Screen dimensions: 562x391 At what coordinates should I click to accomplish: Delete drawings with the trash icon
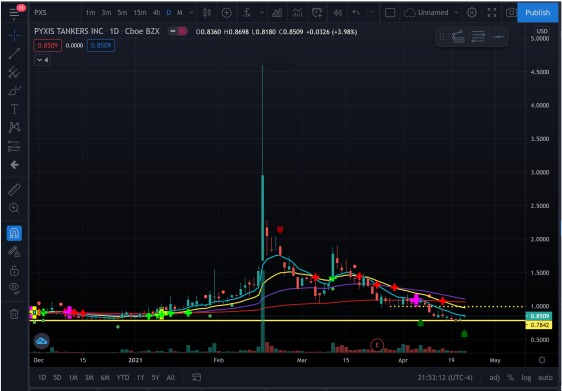click(14, 314)
